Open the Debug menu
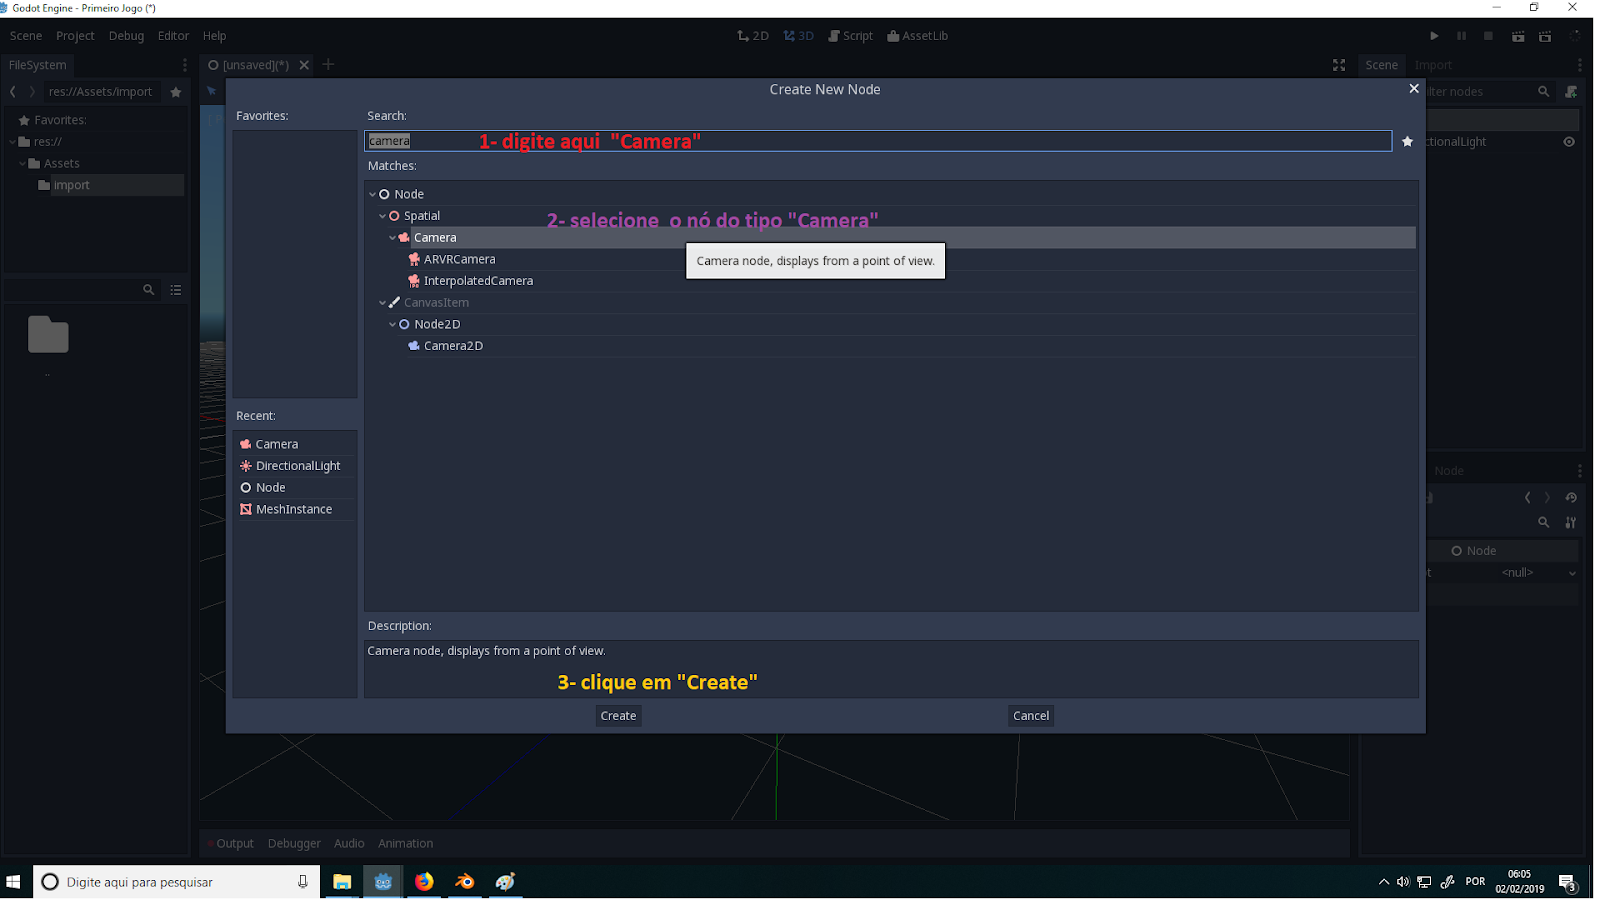Screen dimensions: 1600x900 pos(126,36)
